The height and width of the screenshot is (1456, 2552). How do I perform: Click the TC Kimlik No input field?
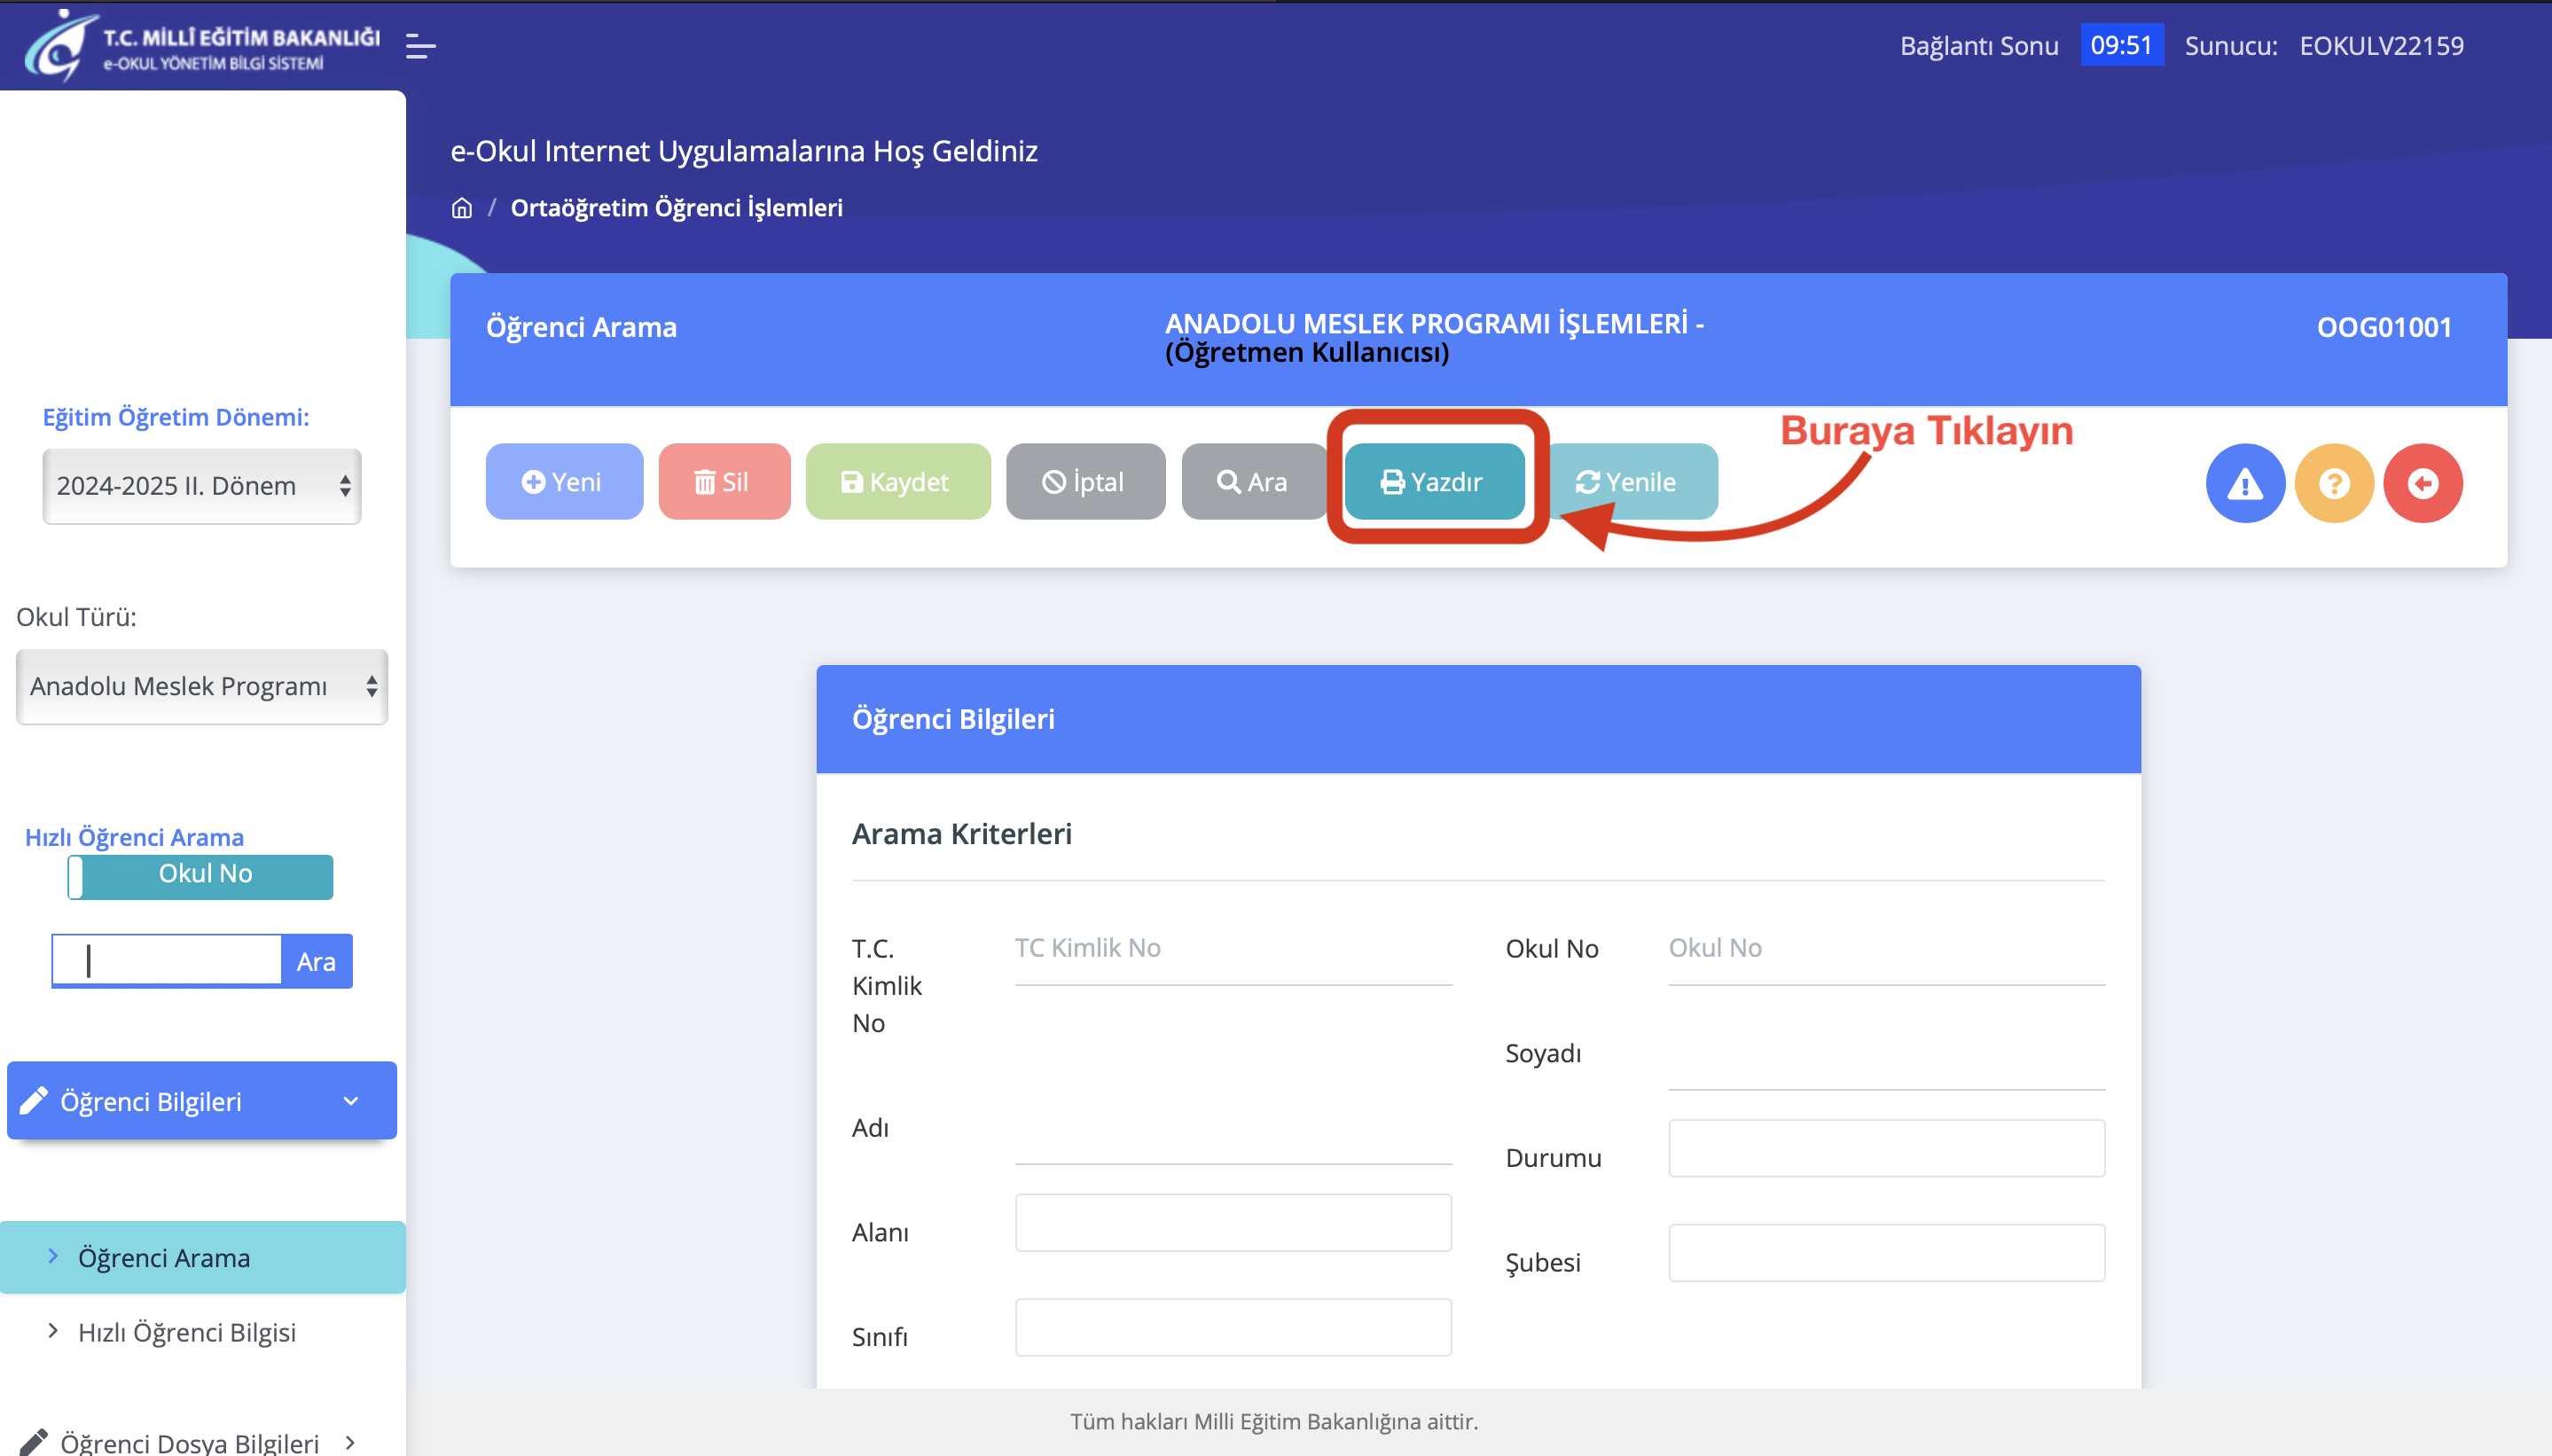click(1231, 948)
